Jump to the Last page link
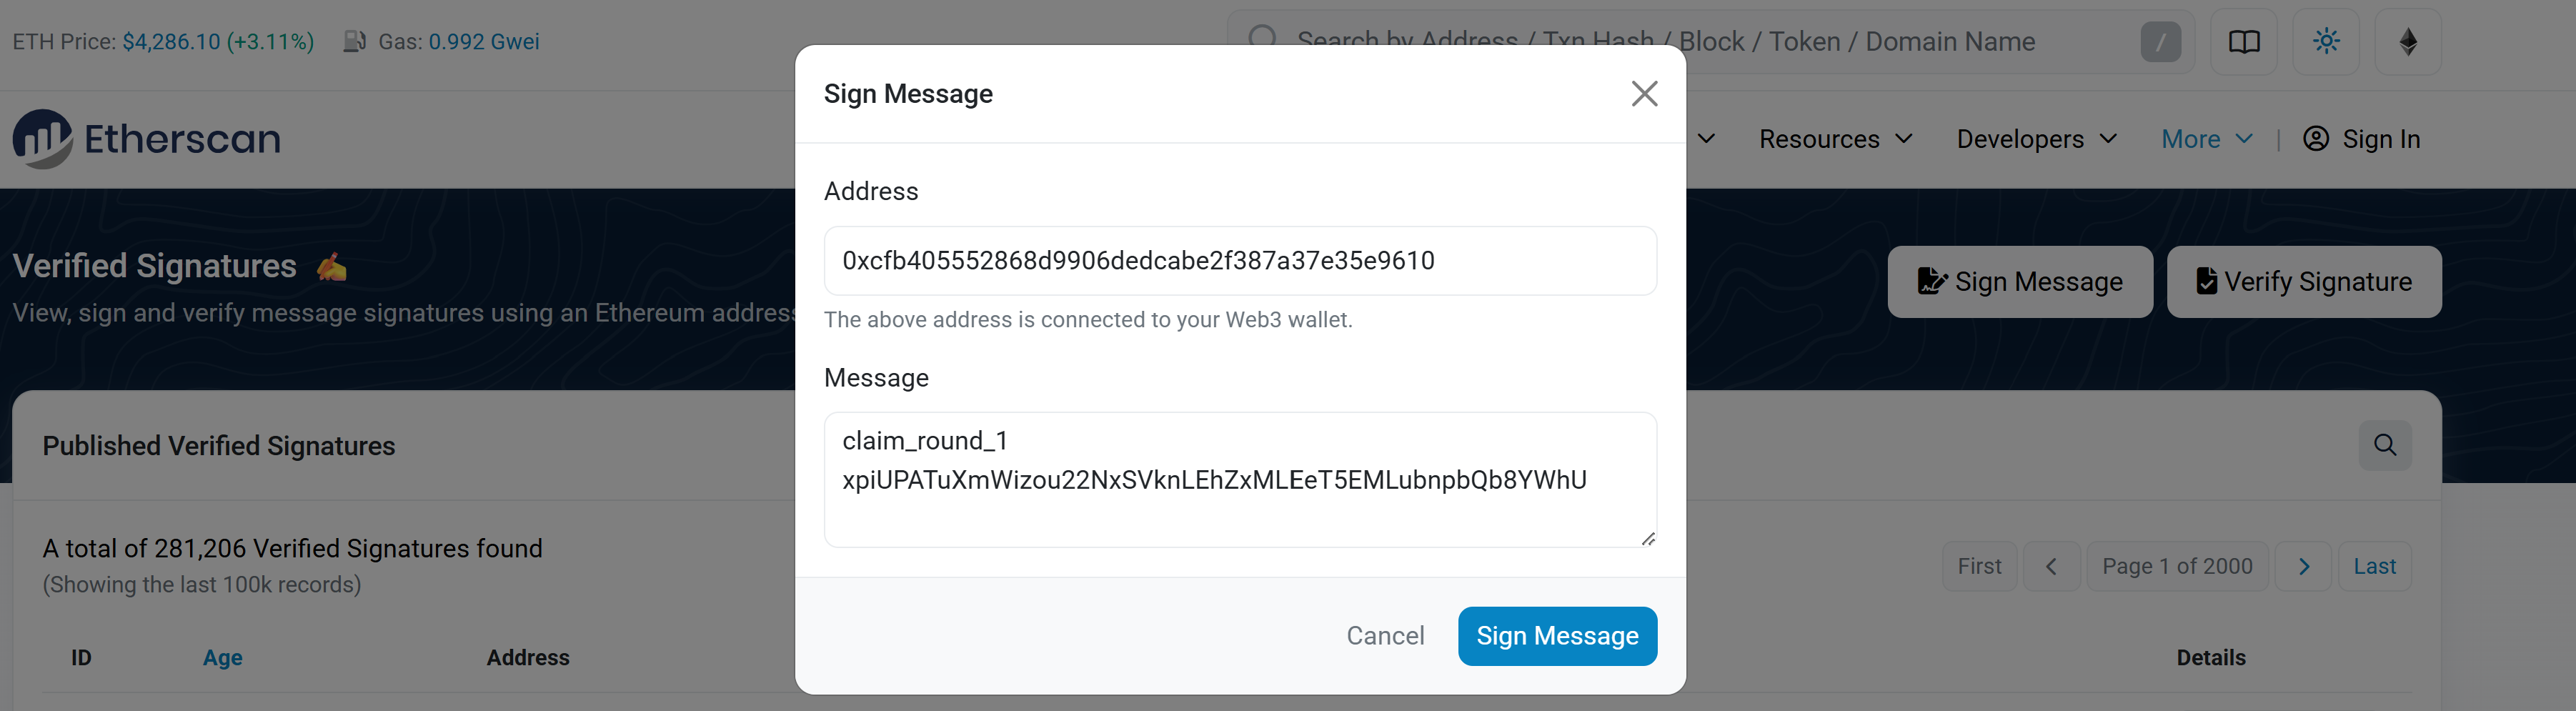 point(2374,567)
